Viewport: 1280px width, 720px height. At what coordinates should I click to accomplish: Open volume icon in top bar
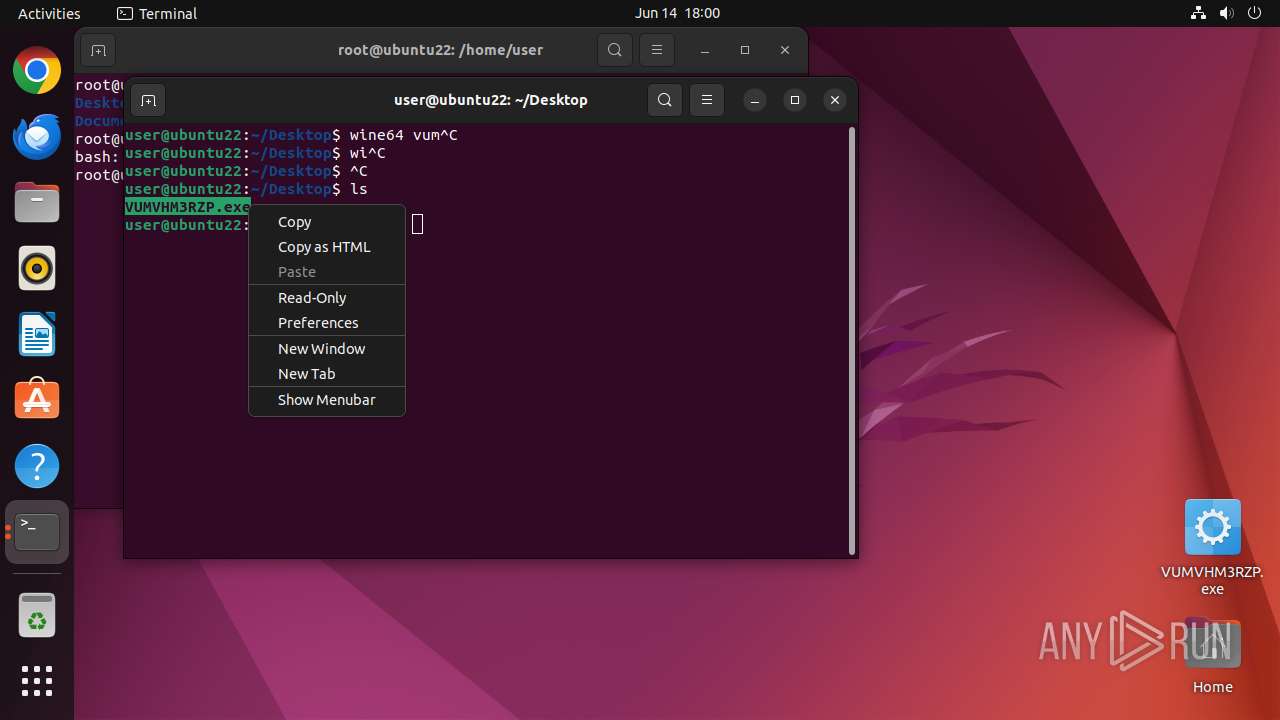[x=1227, y=13]
